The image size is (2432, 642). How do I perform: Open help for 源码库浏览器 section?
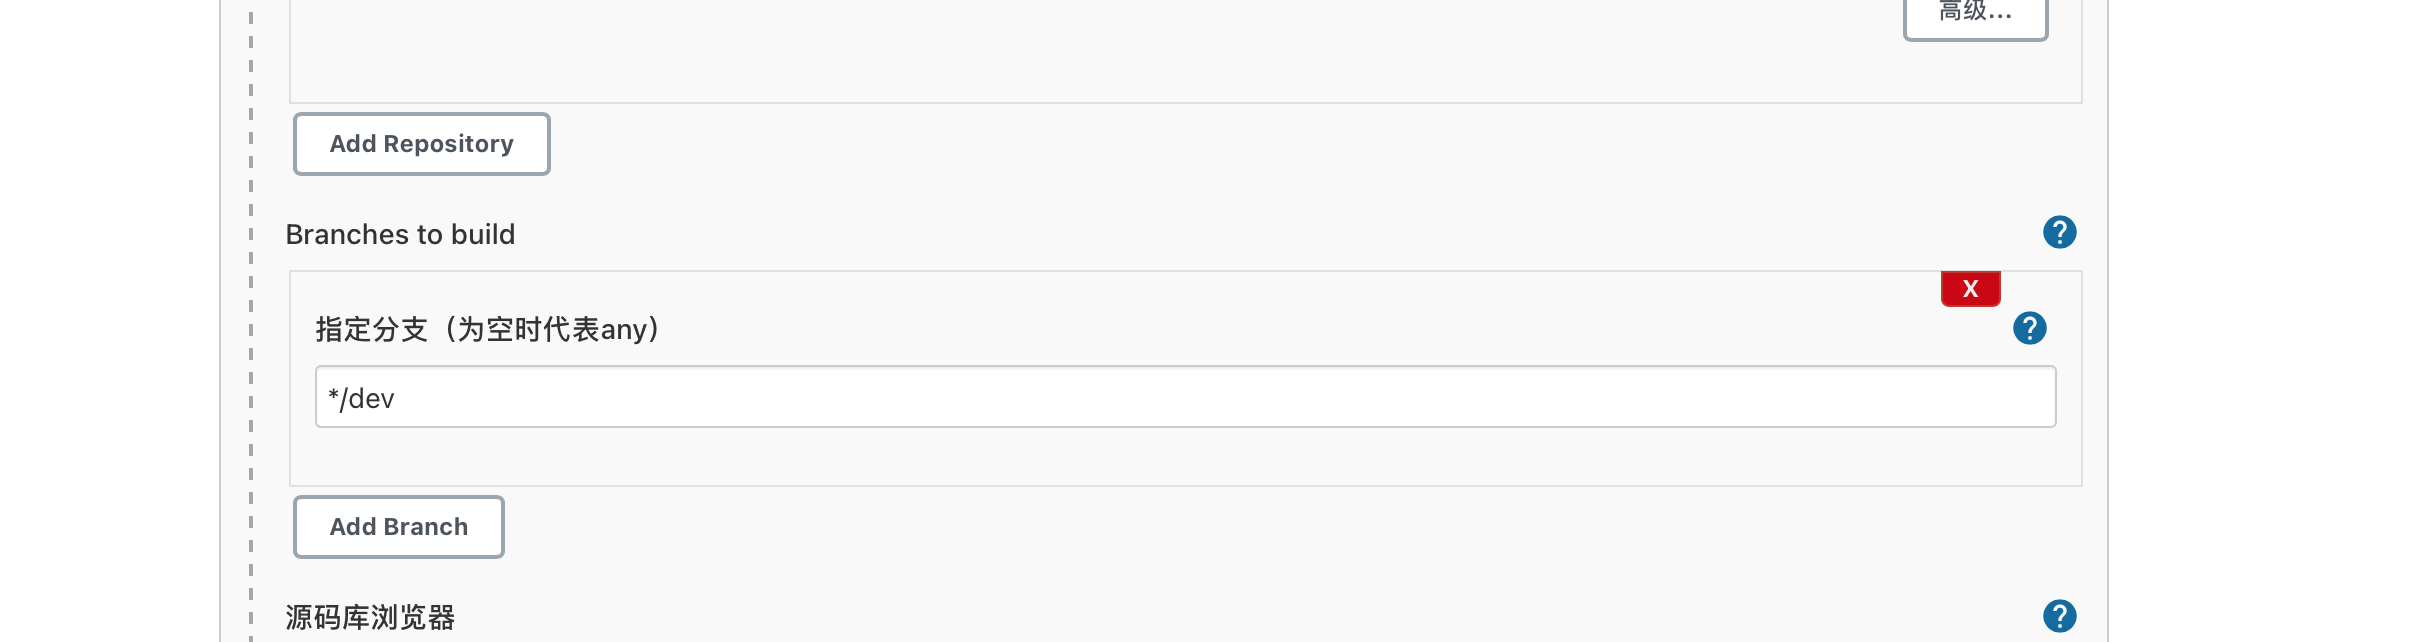tap(2059, 616)
